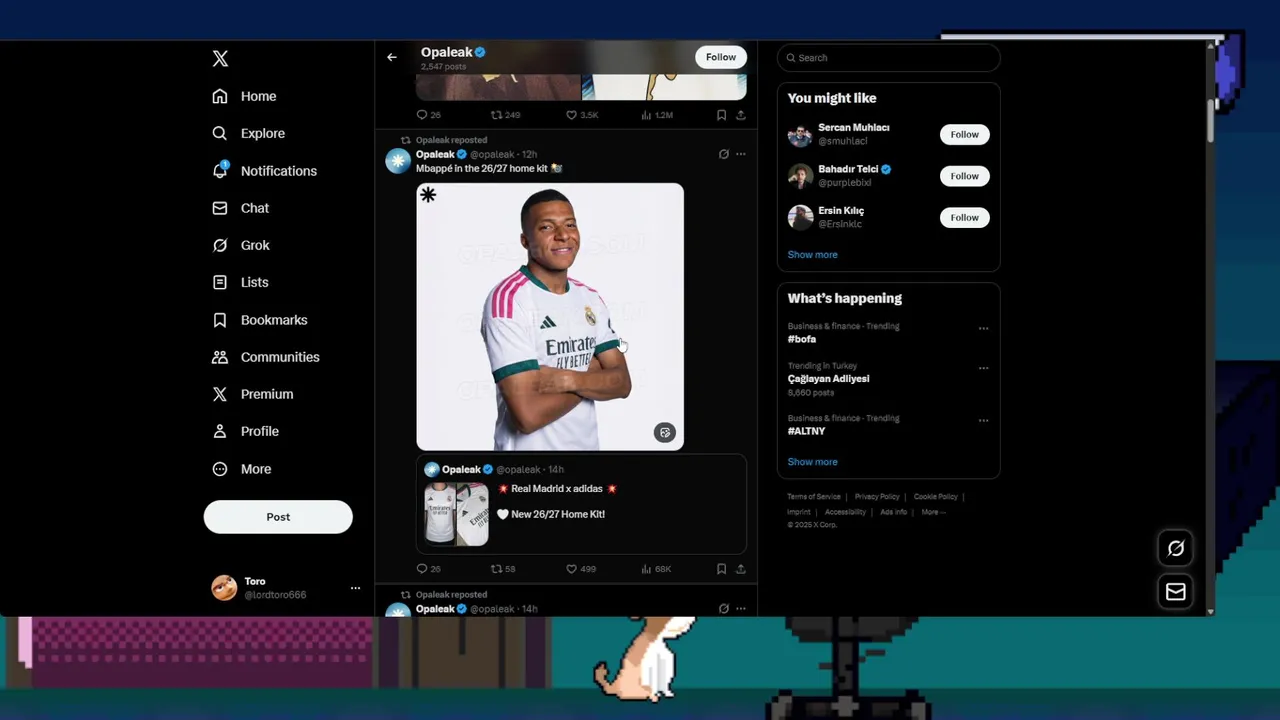Open three-dot menu on the bottom 14h post
The image size is (1280, 720).
click(740, 608)
